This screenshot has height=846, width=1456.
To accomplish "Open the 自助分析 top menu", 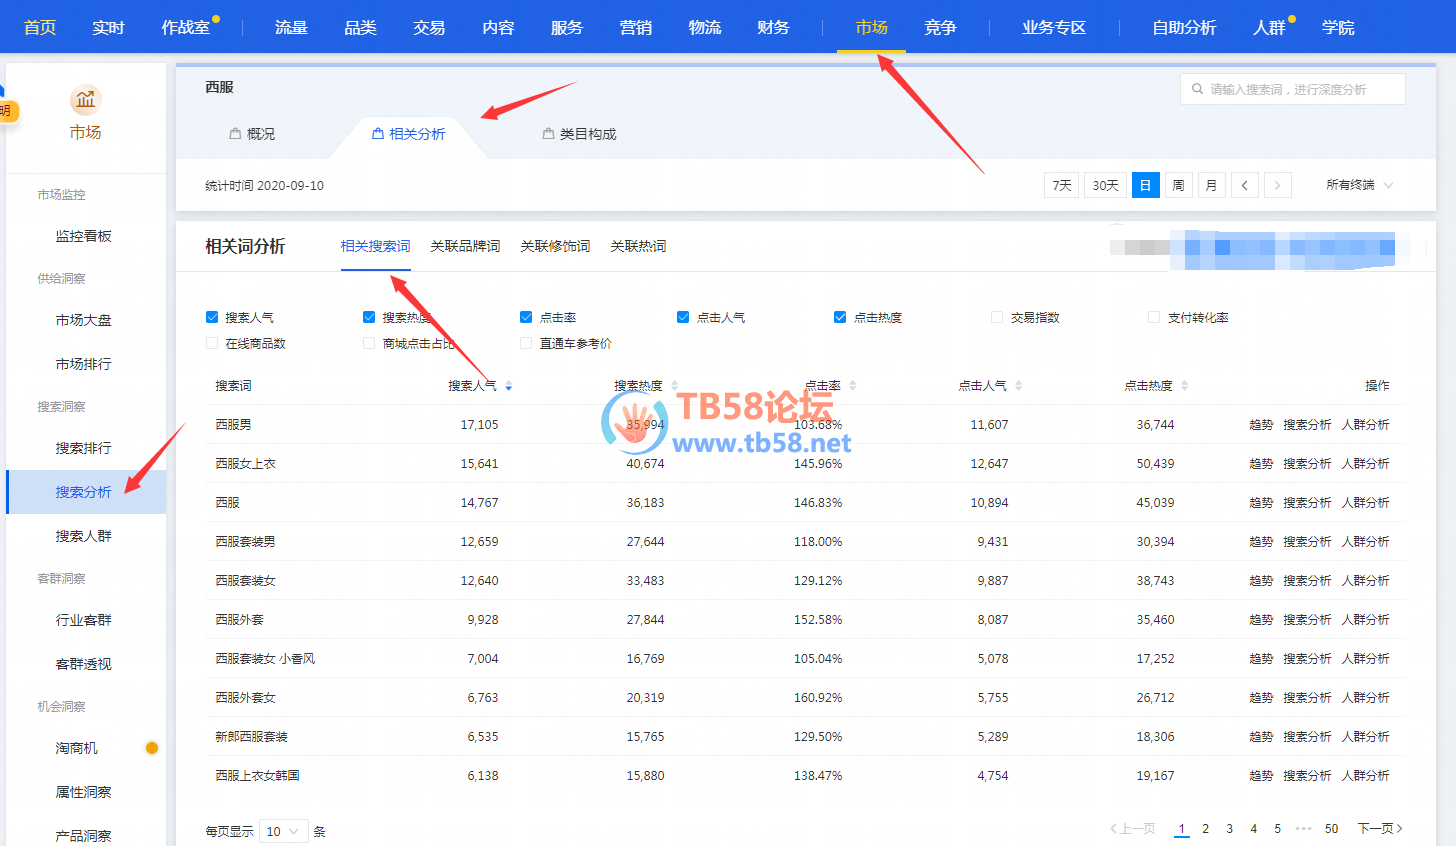I will click(x=1184, y=27).
